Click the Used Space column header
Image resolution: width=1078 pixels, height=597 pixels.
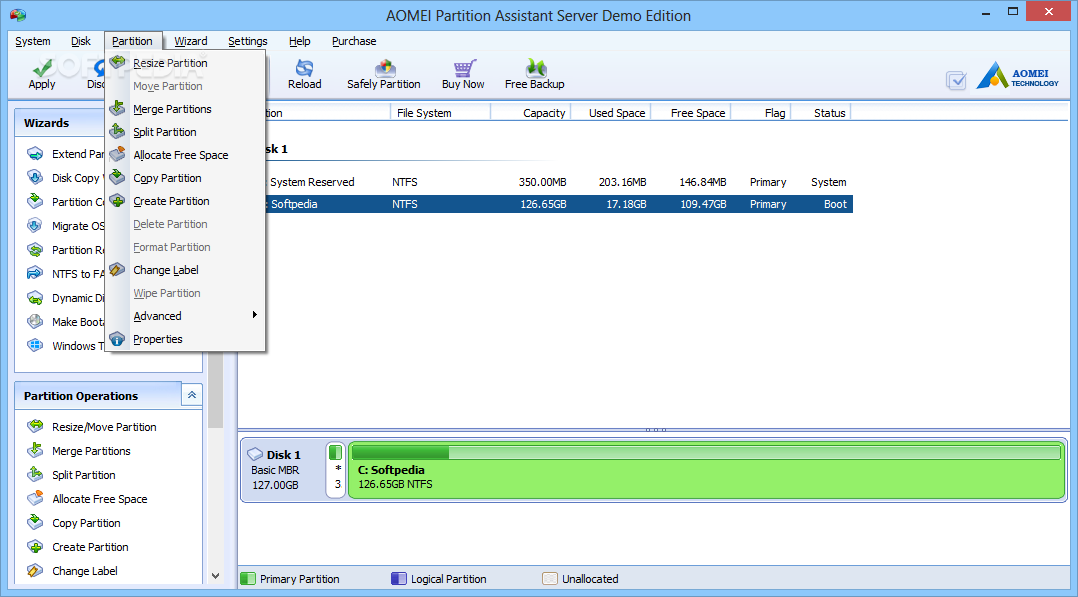click(610, 113)
